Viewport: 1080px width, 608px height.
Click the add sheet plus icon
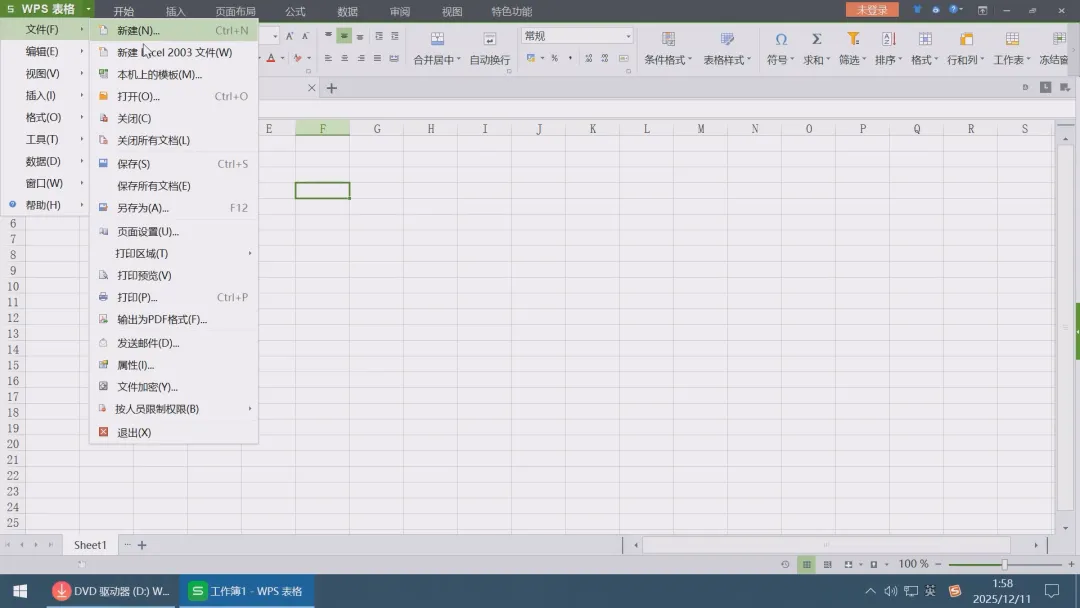142,545
